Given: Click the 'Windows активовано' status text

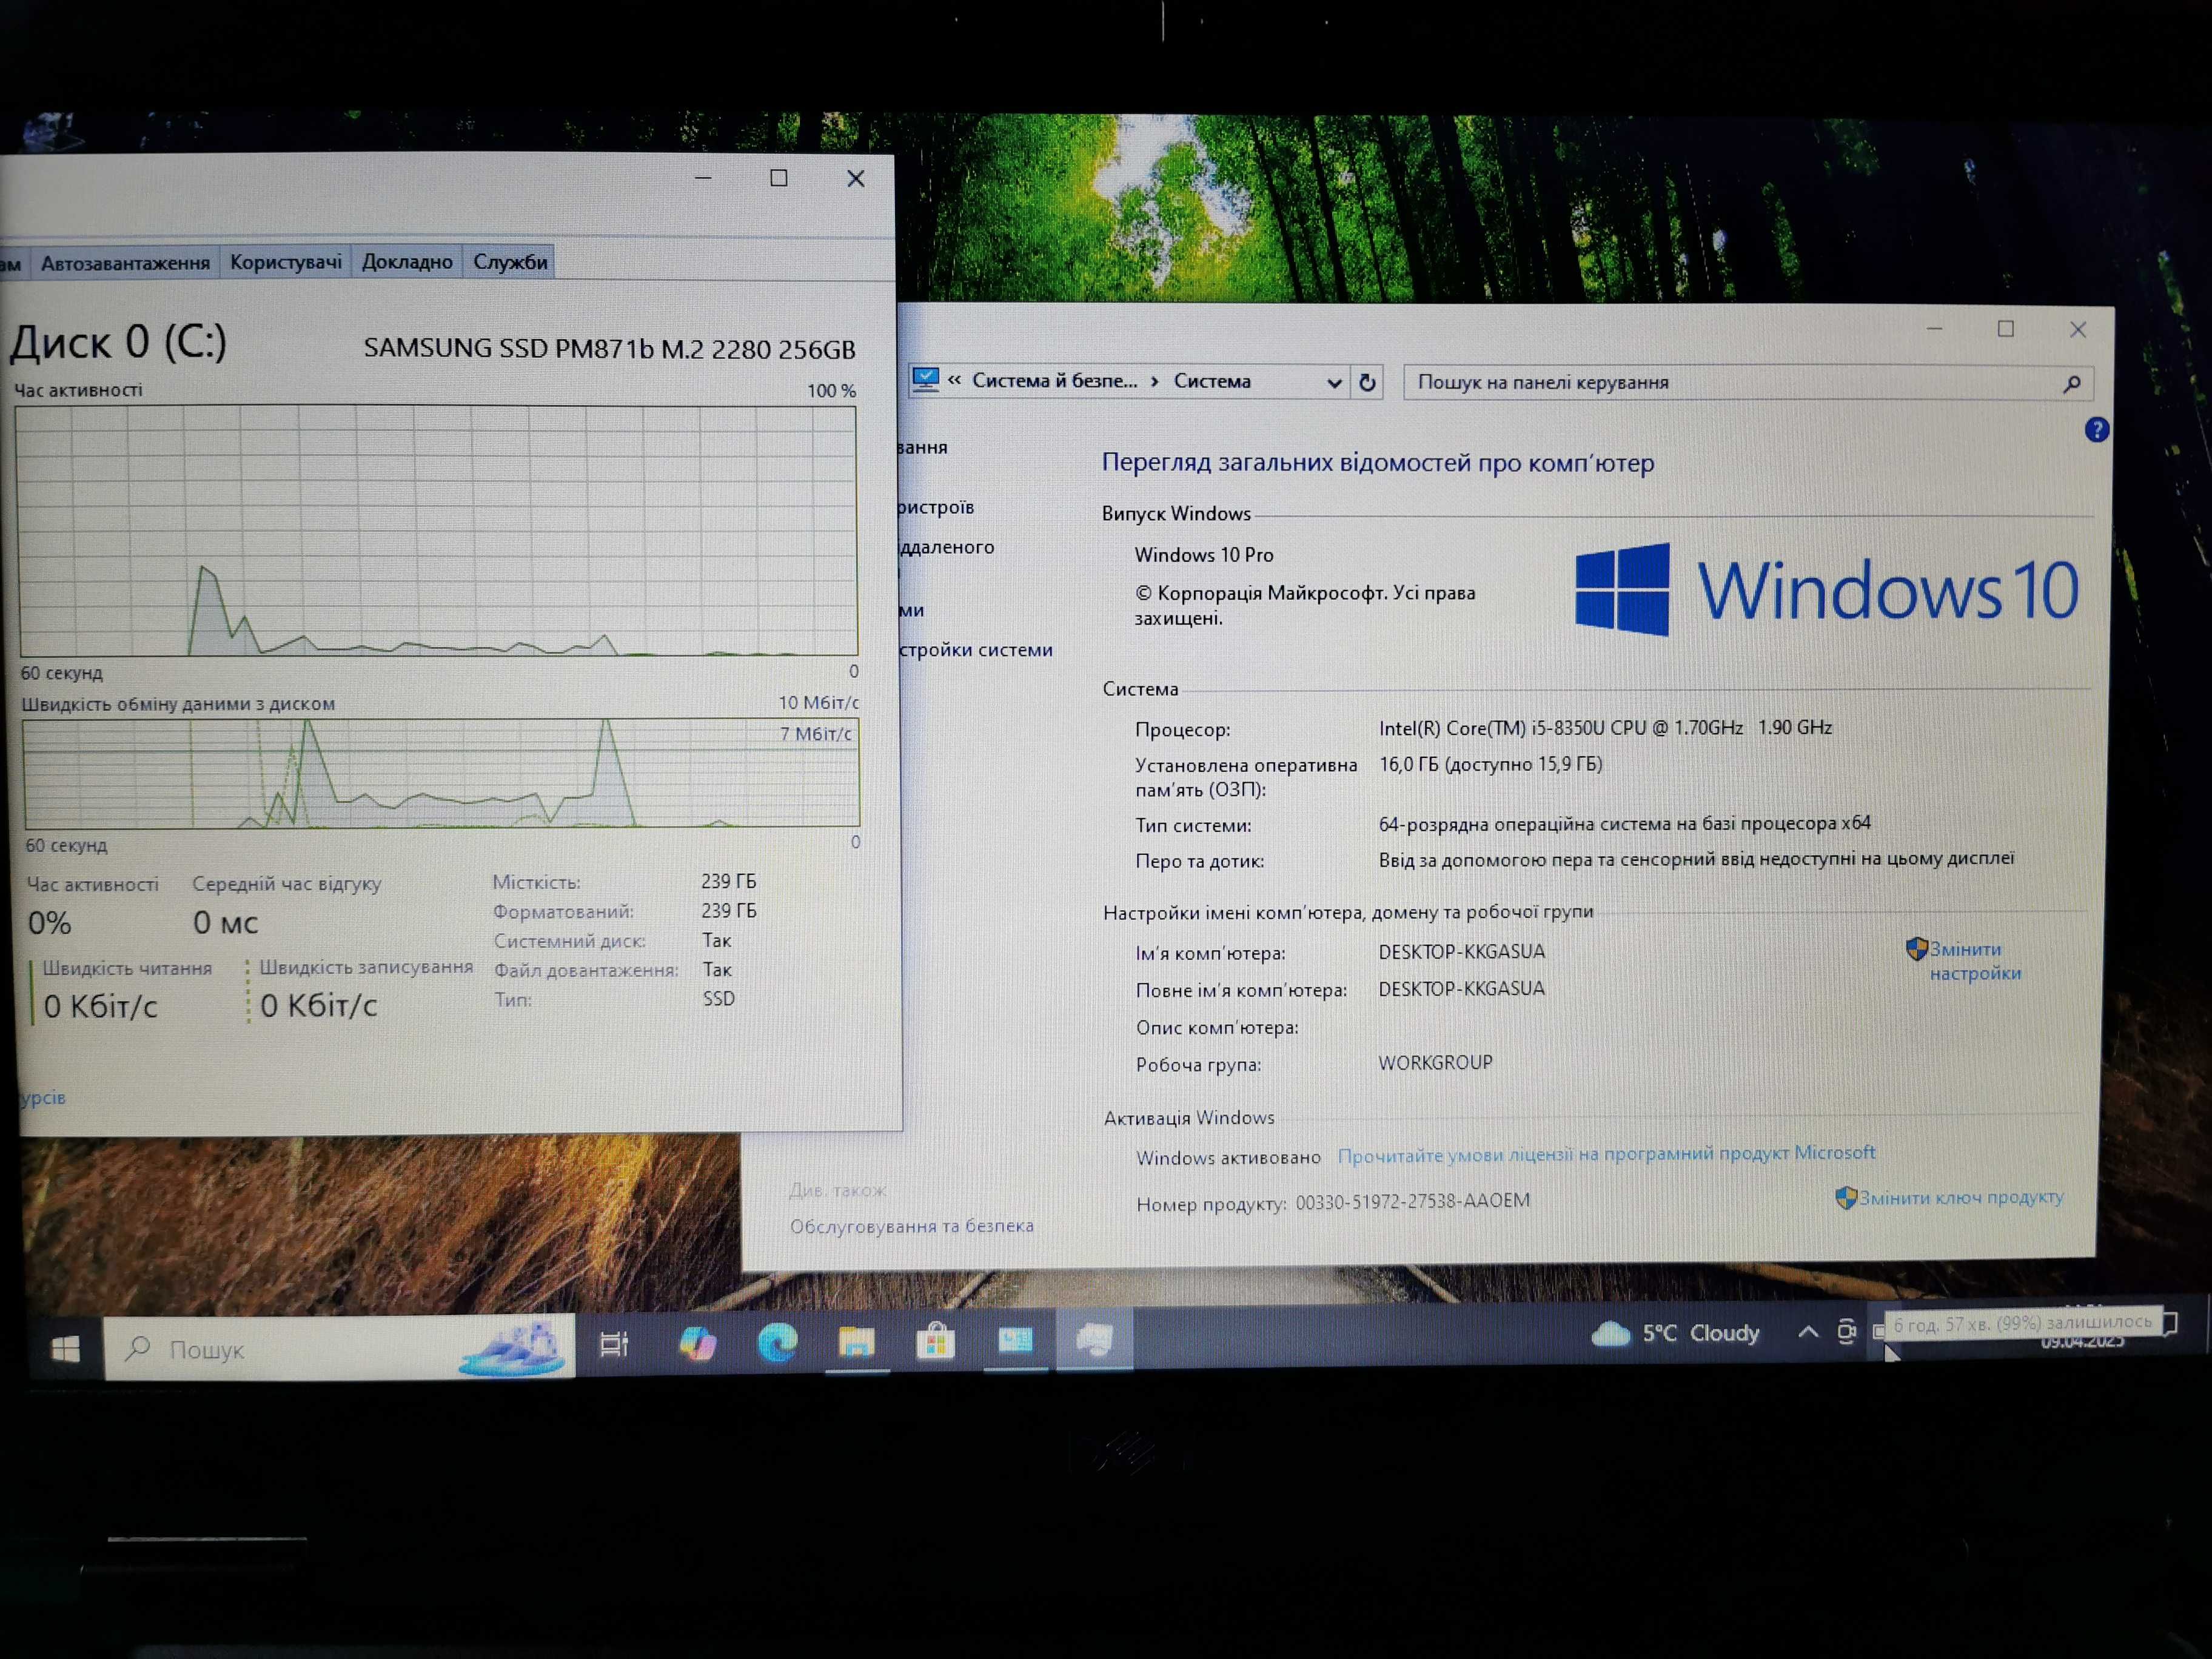Looking at the screenshot, I should (1228, 1158).
